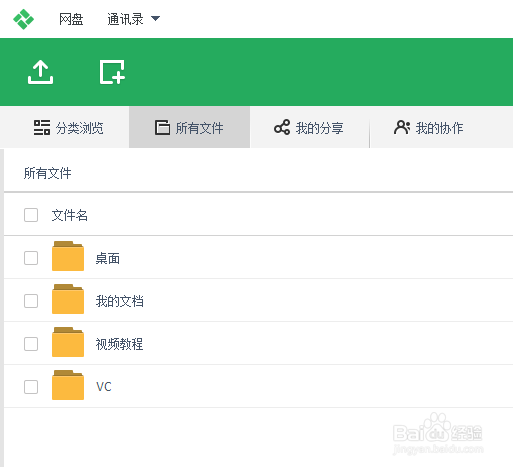Expand the 通讯录 dropdown arrow

click(x=155, y=18)
